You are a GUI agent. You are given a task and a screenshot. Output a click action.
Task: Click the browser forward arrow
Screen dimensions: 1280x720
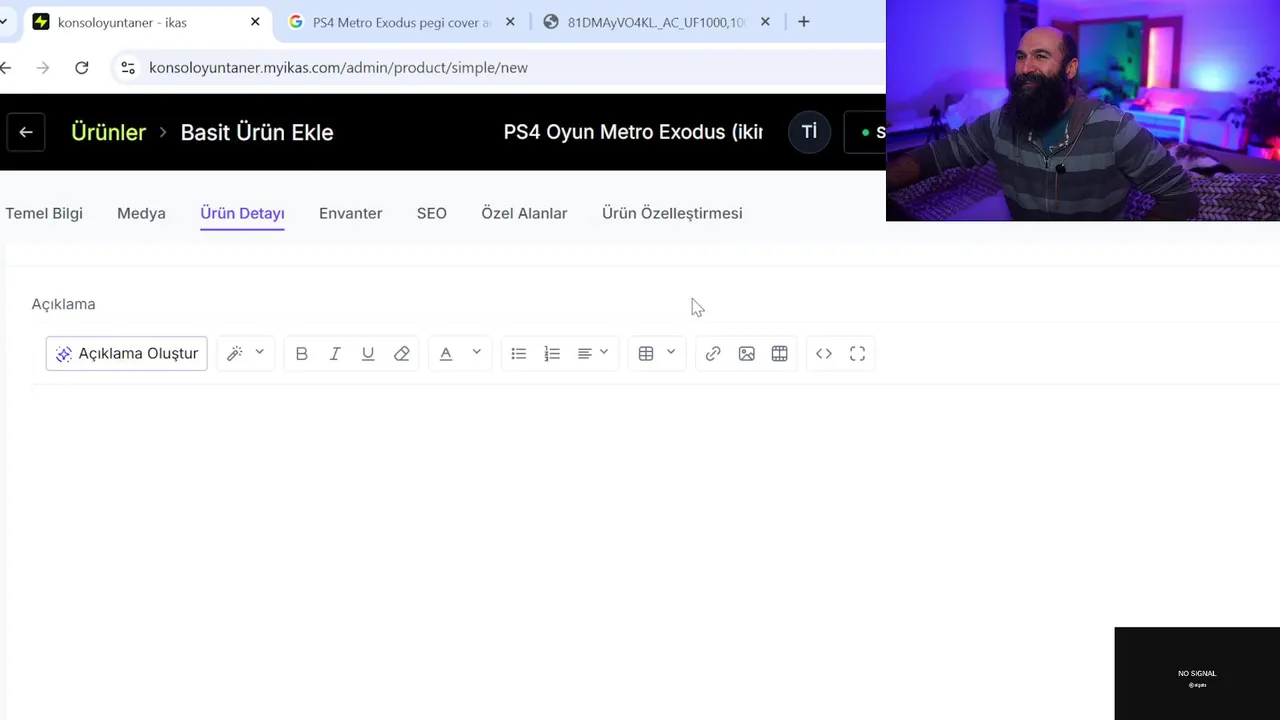(x=42, y=67)
